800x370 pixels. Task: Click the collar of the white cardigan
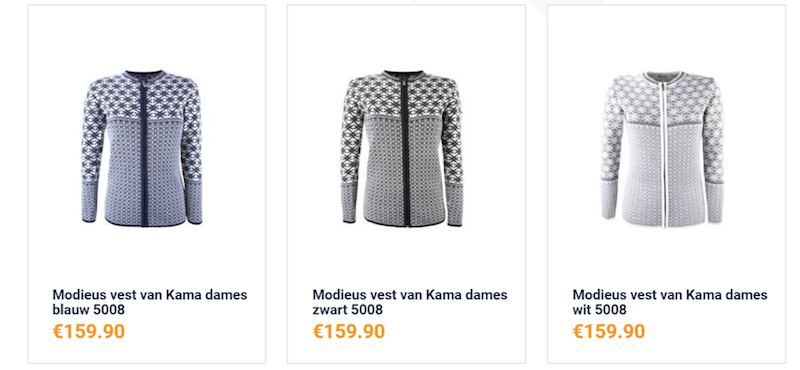click(663, 76)
